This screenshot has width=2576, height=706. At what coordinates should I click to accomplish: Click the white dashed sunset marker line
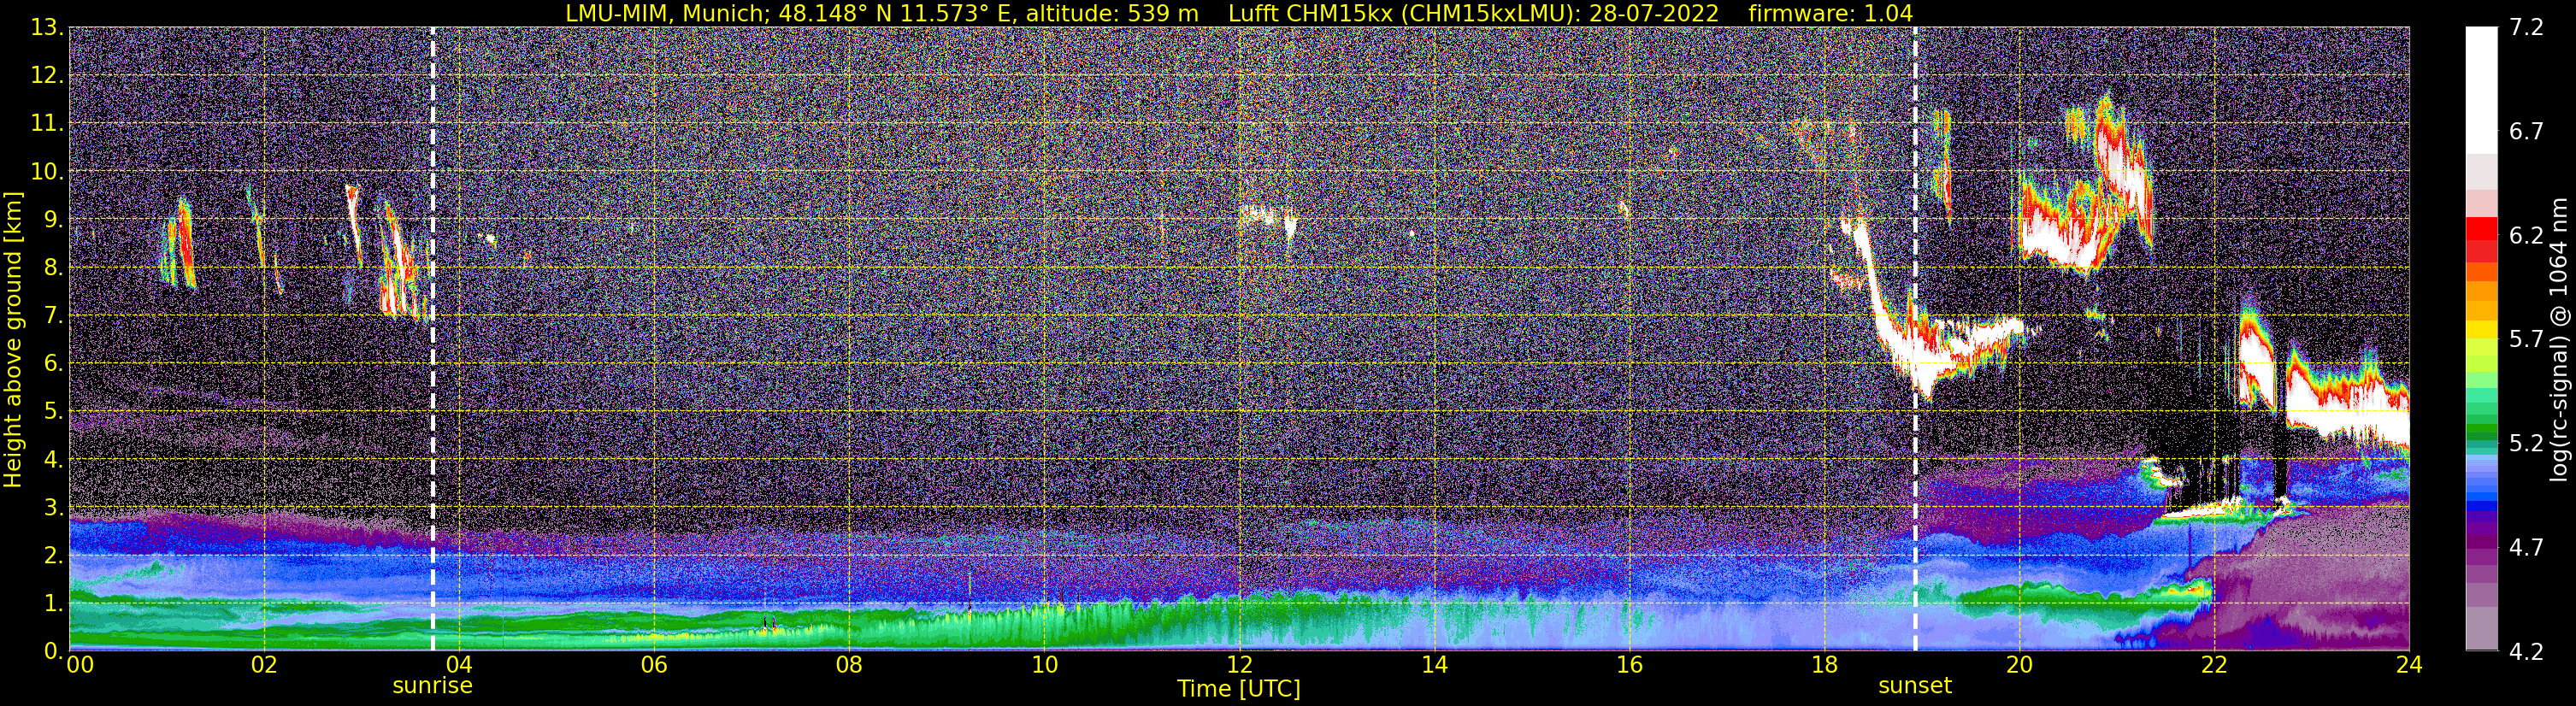click(x=1915, y=339)
